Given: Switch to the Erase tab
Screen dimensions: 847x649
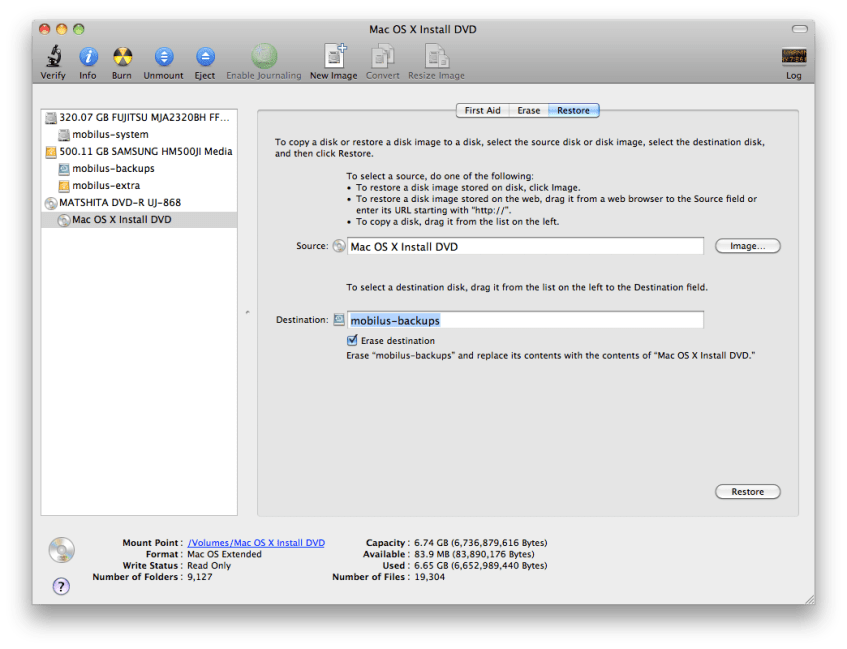Looking at the screenshot, I should pos(529,110).
